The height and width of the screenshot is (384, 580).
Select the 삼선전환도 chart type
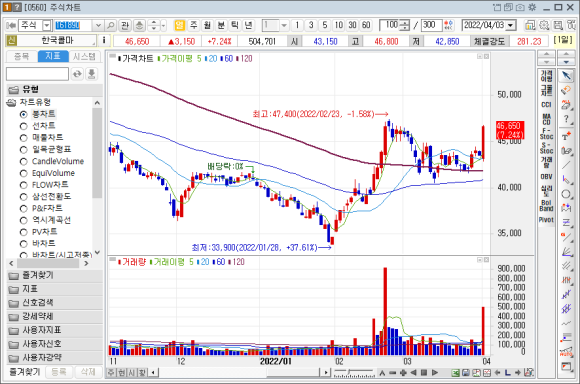45,196
